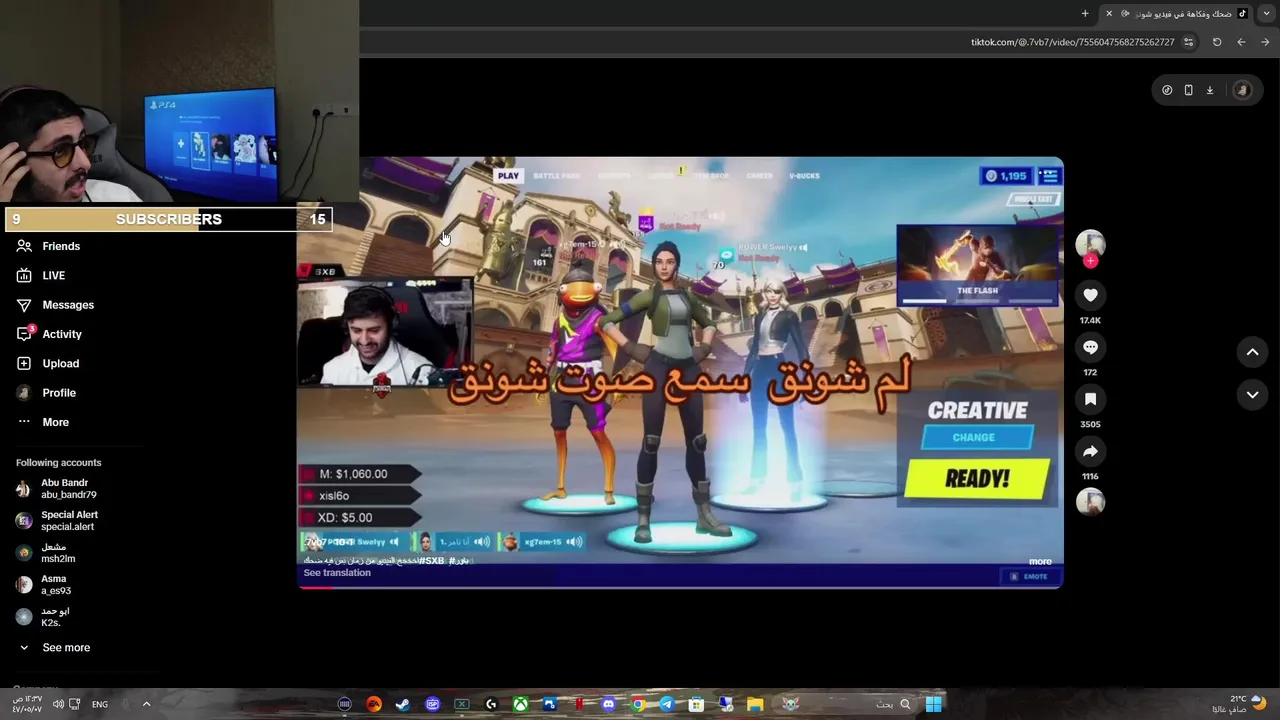Open taskbar clock and date
The image size is (1280, 720).
(27, 704)
